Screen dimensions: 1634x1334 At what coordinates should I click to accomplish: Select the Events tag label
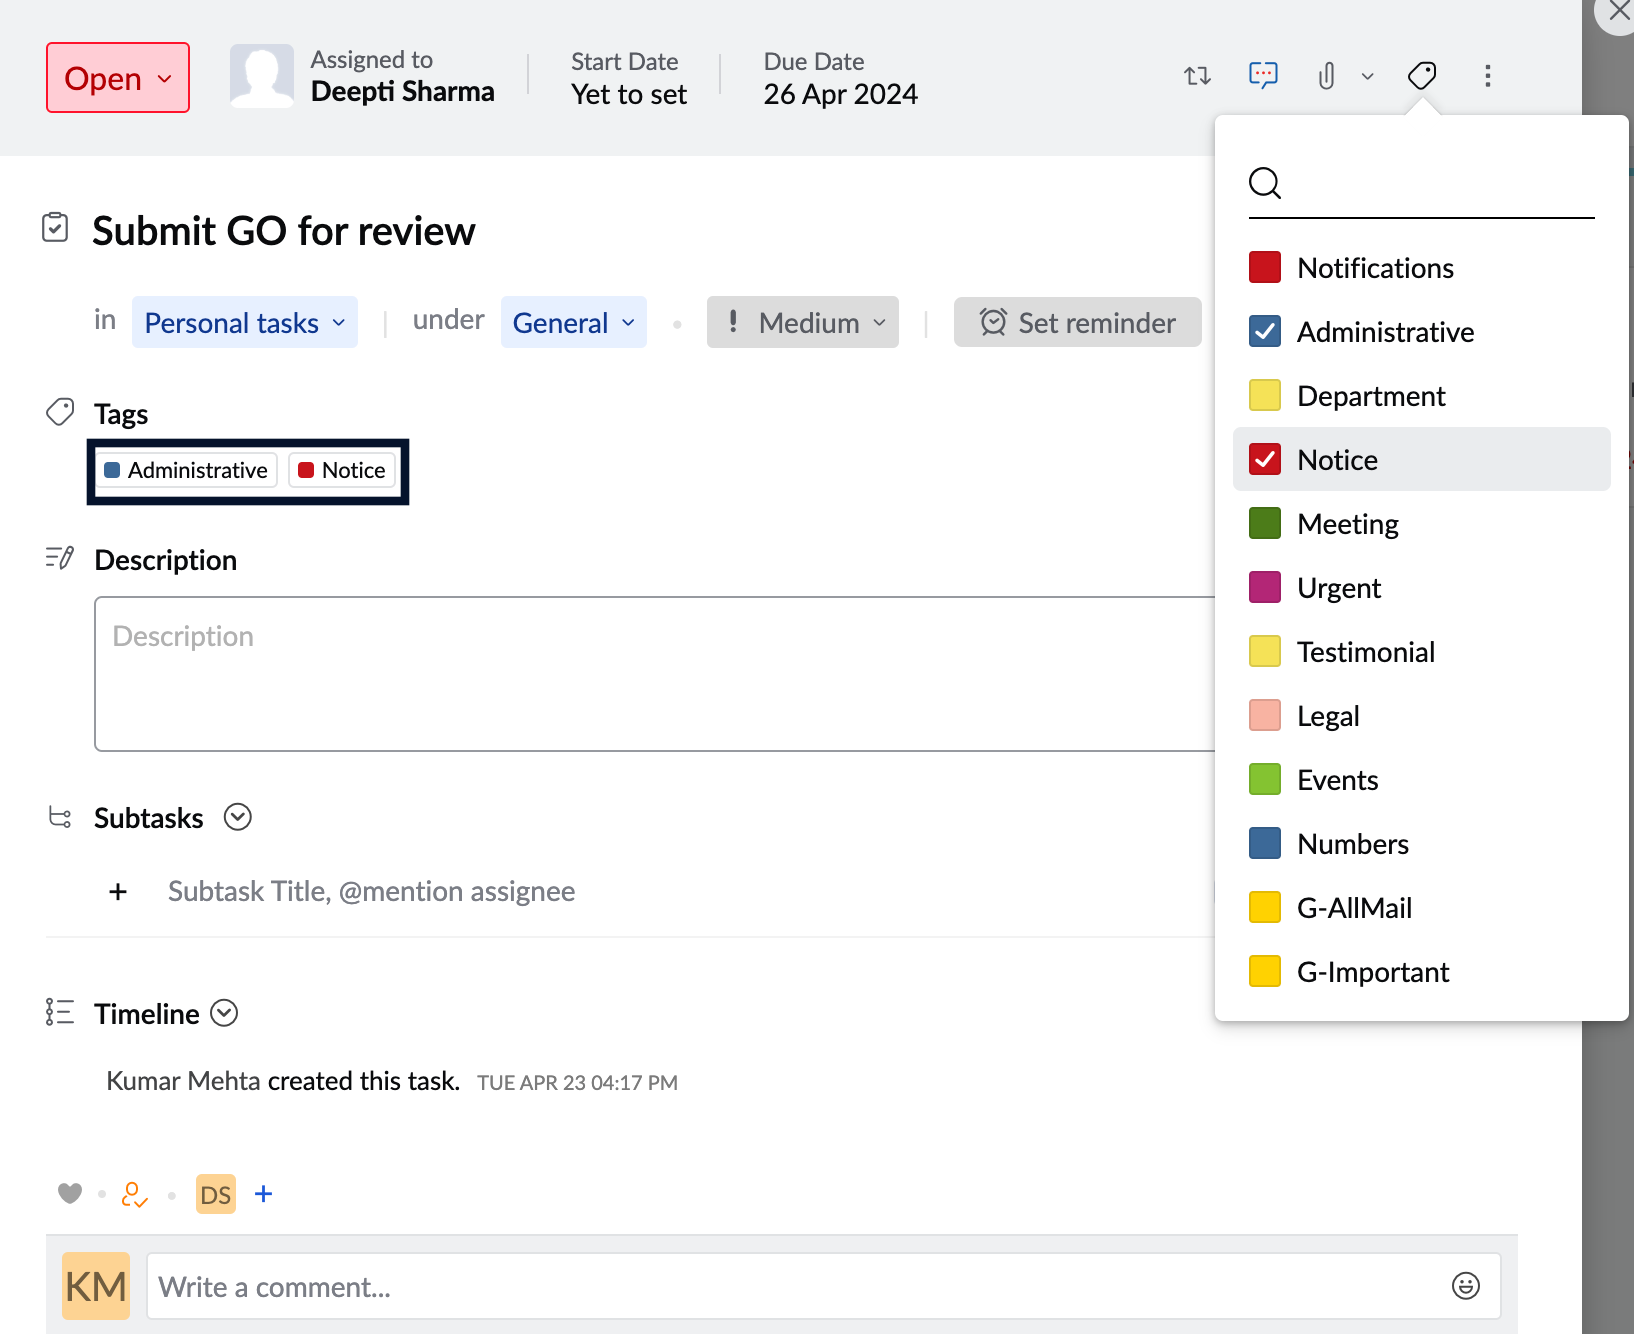click(1338, 780)
